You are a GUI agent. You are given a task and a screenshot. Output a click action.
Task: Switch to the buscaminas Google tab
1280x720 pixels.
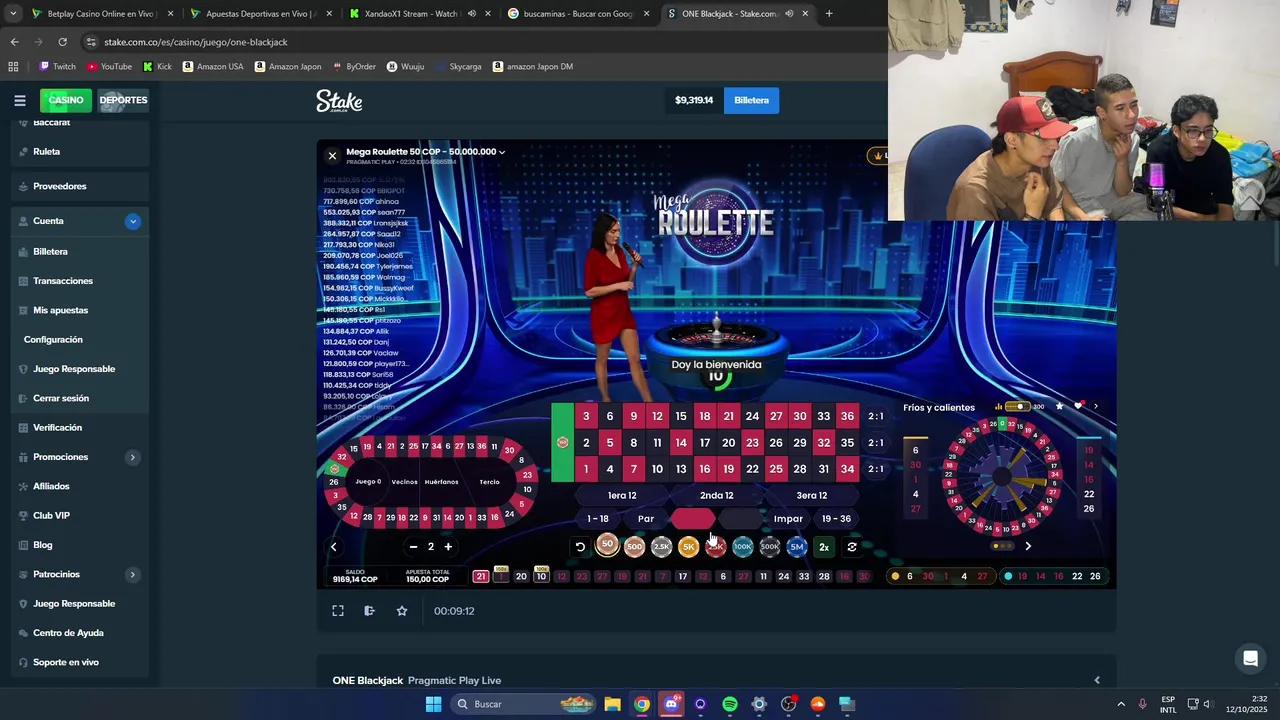(x=578, y=14)
